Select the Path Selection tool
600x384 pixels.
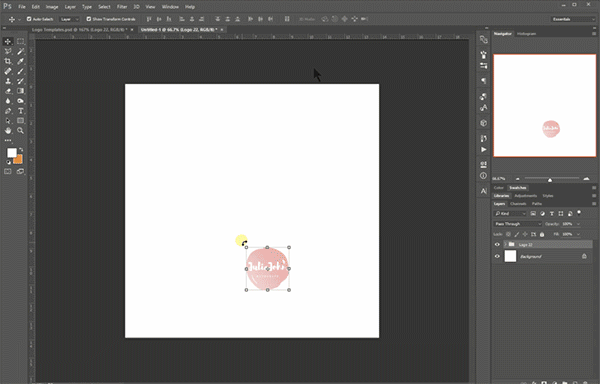[8, 121]
